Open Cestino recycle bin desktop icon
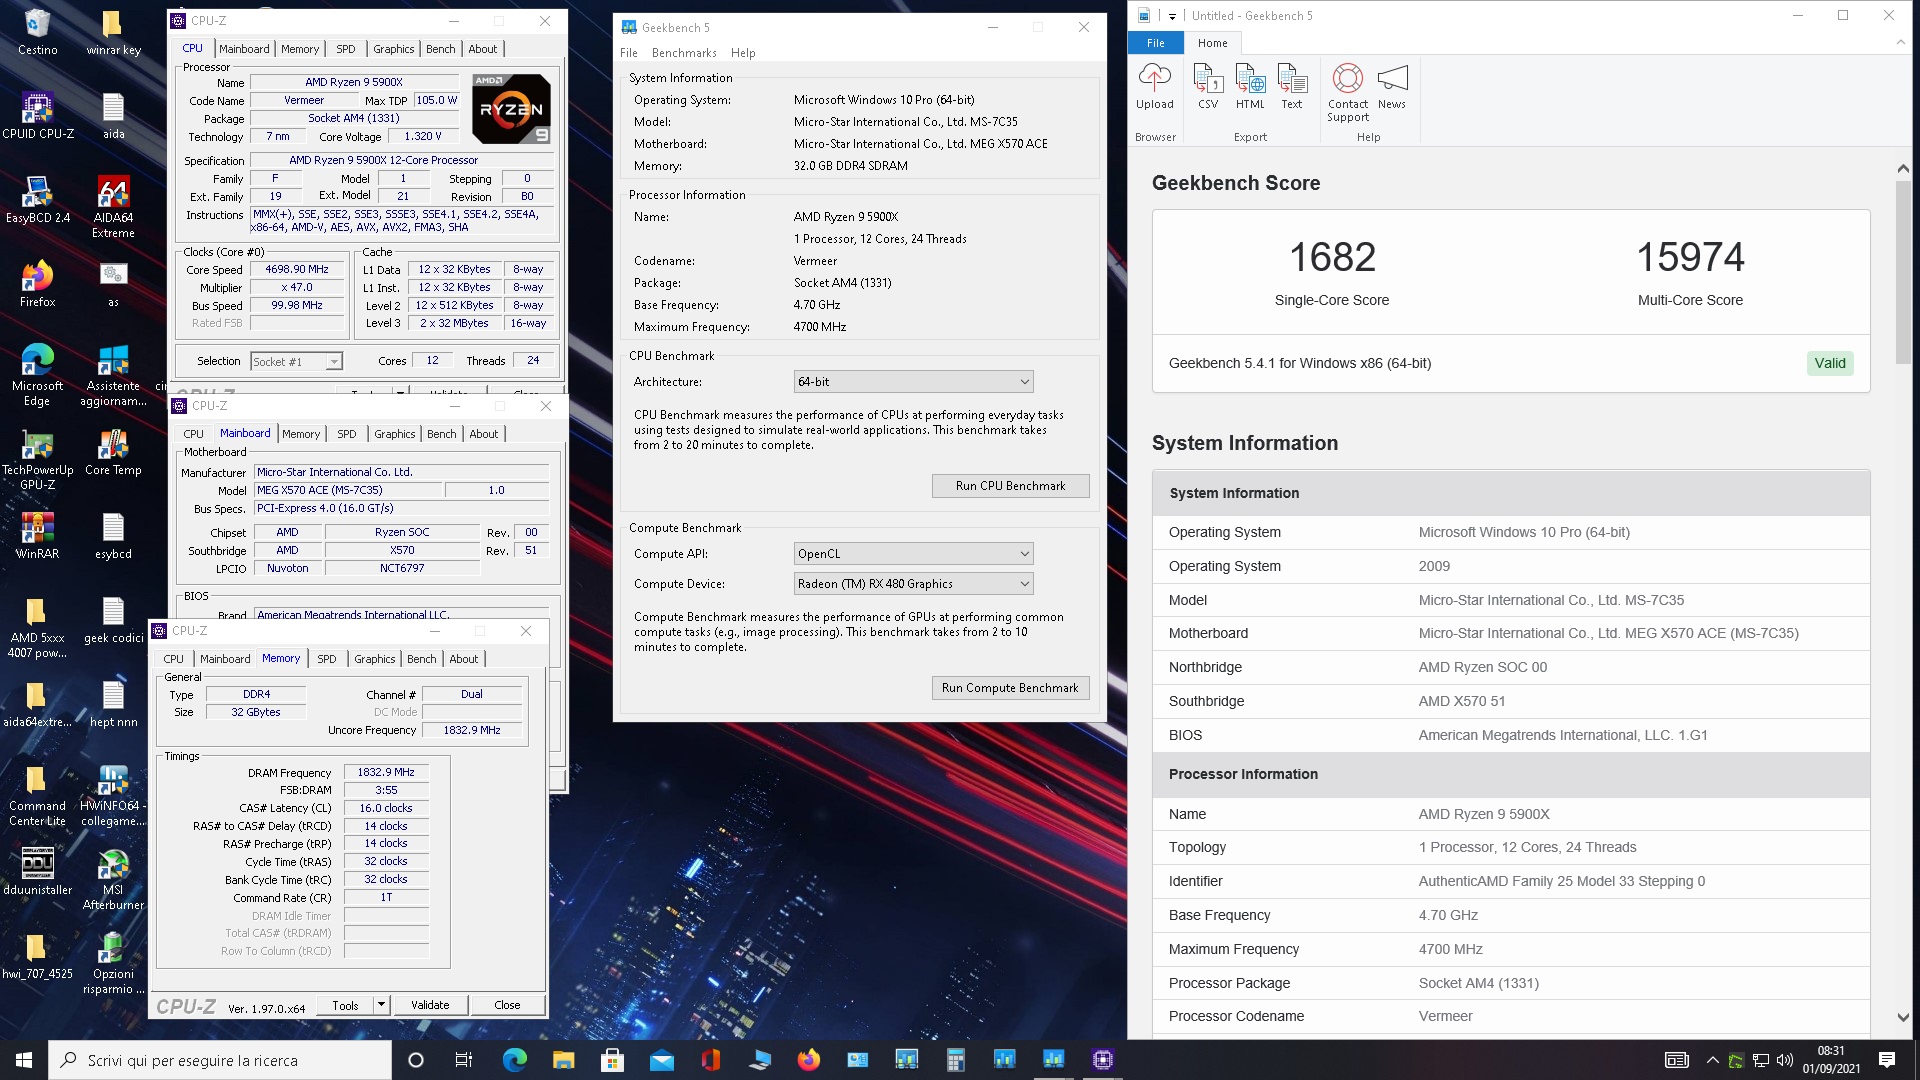 tap(37, 33)
